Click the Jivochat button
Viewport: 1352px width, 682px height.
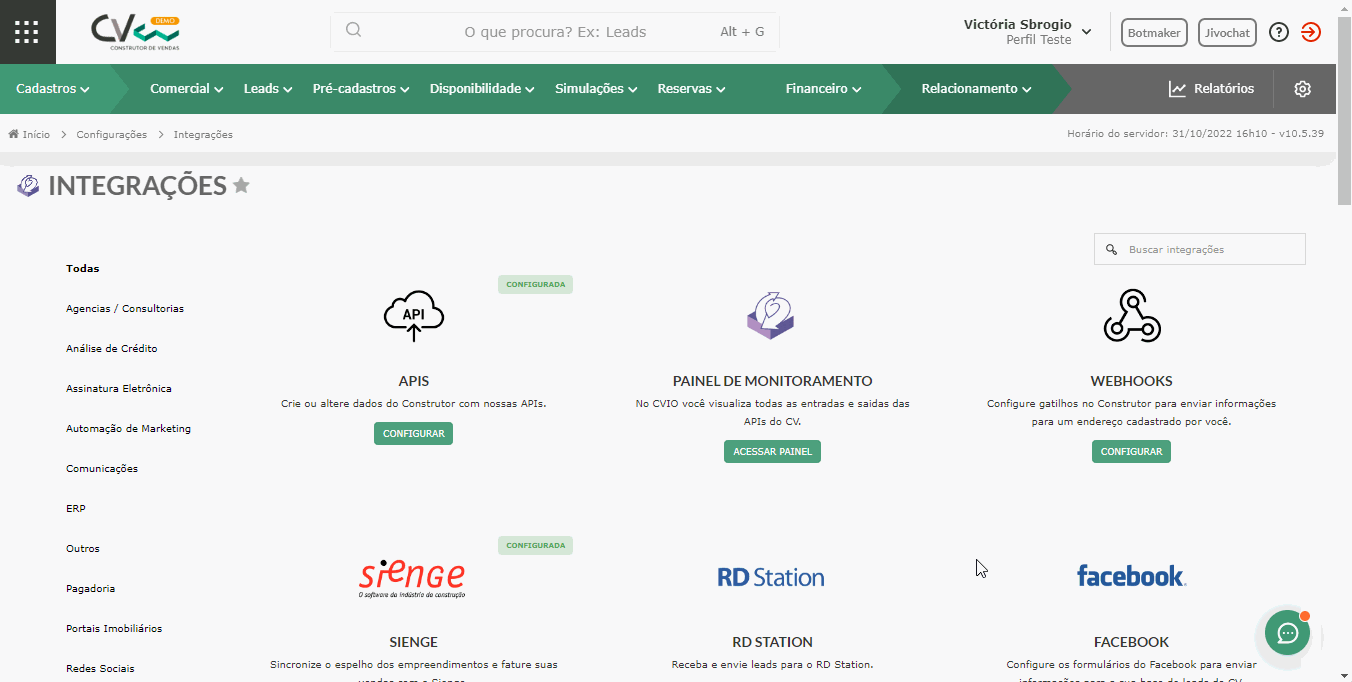1227,33
